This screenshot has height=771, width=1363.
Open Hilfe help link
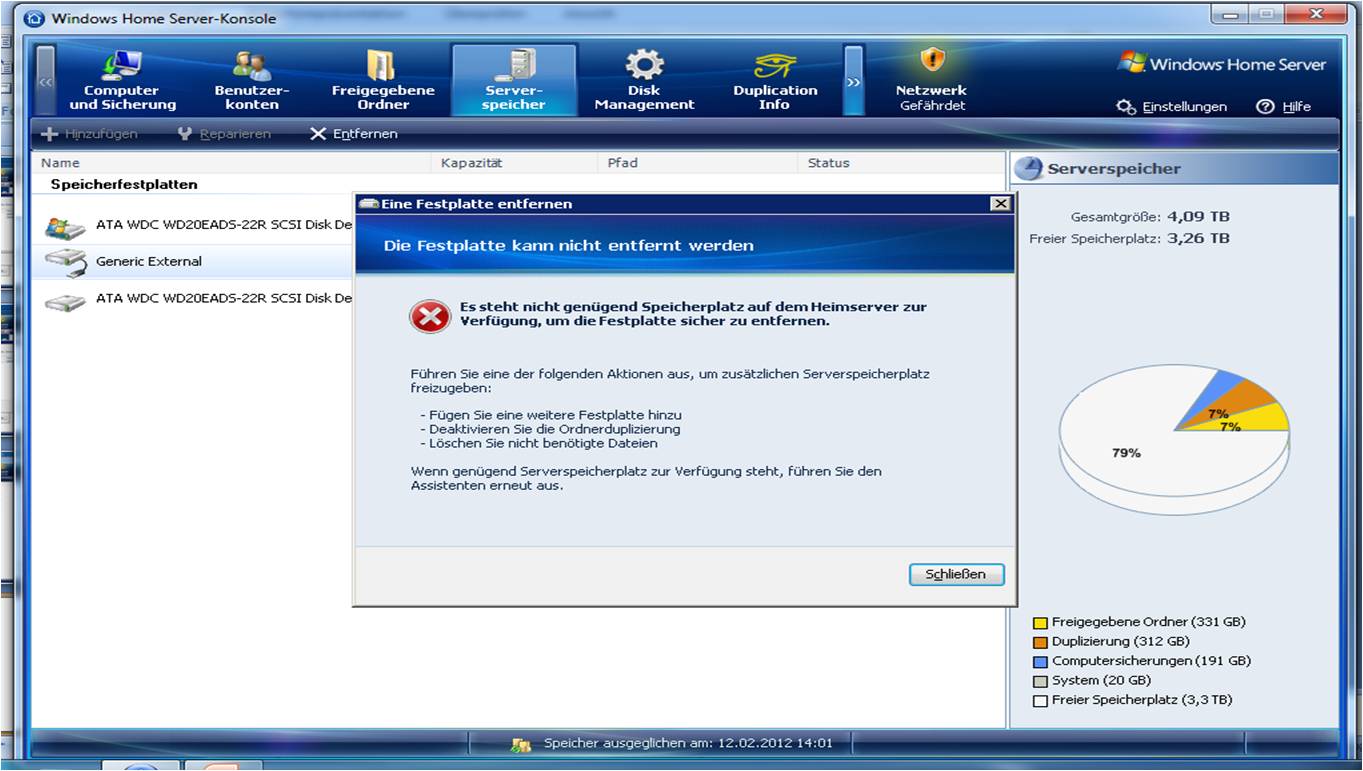tap(1284, 107)
